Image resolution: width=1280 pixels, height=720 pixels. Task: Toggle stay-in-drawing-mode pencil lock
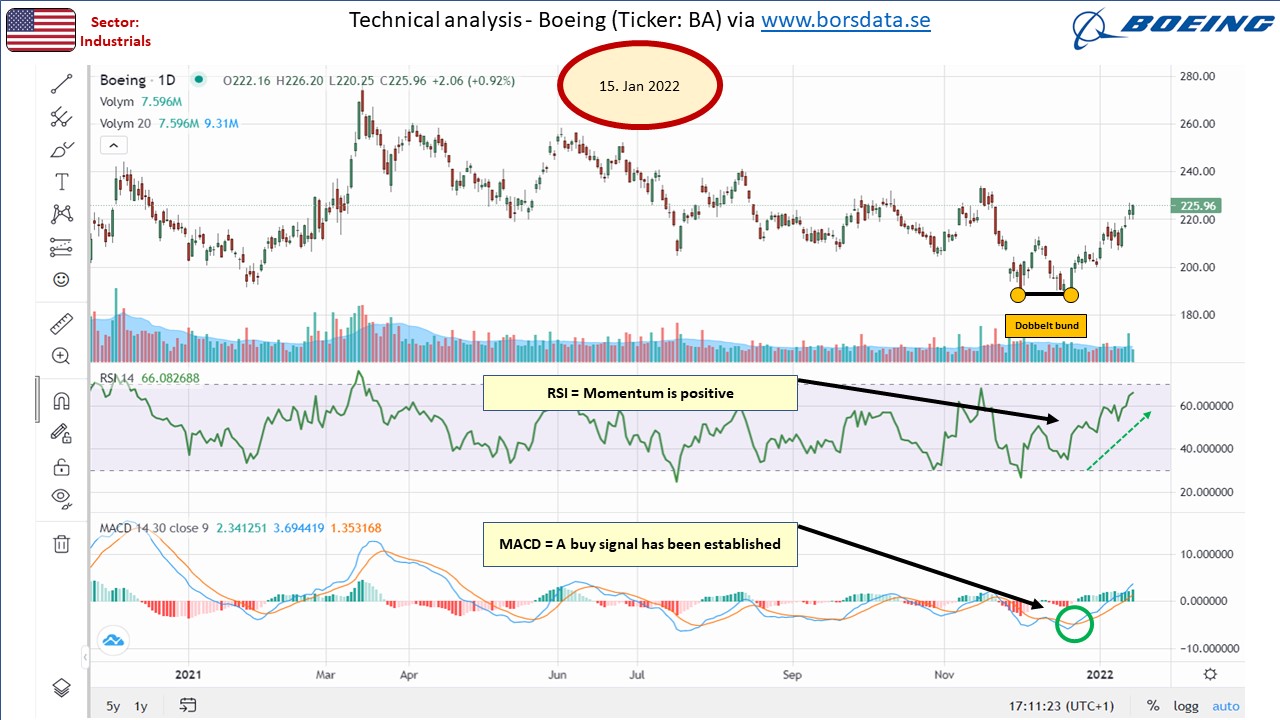tap(61, 433)
